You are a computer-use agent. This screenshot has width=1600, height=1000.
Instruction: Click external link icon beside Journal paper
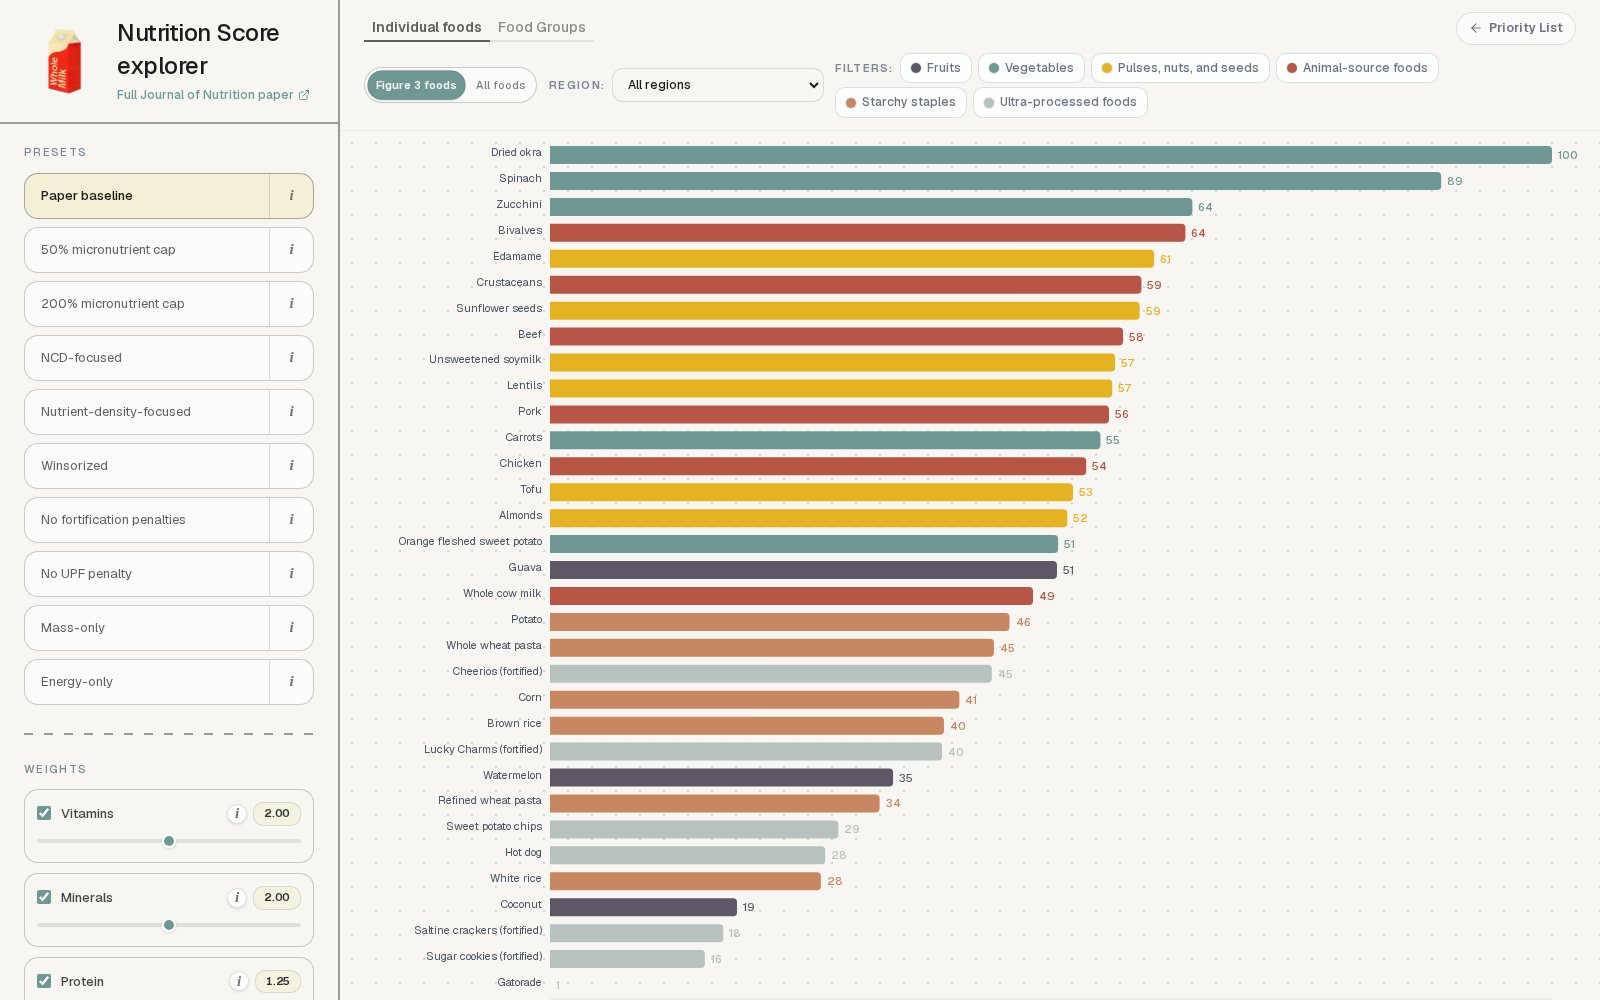(x=304, y=95)
